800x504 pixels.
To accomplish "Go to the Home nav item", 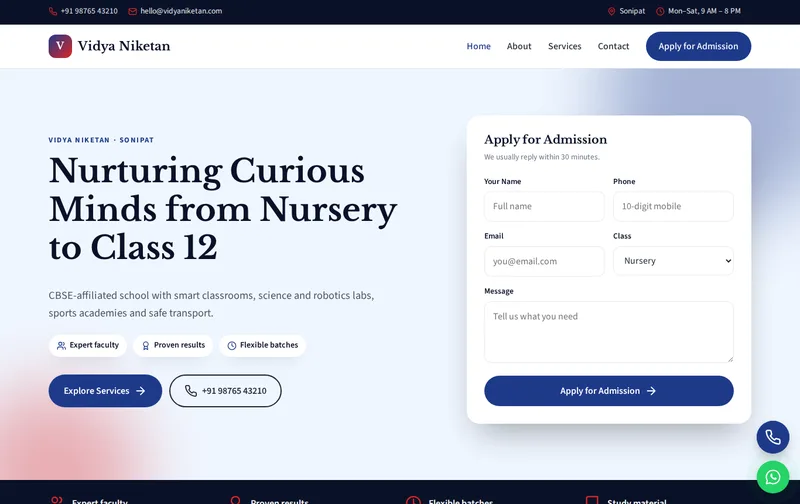I will click(479, 46).
